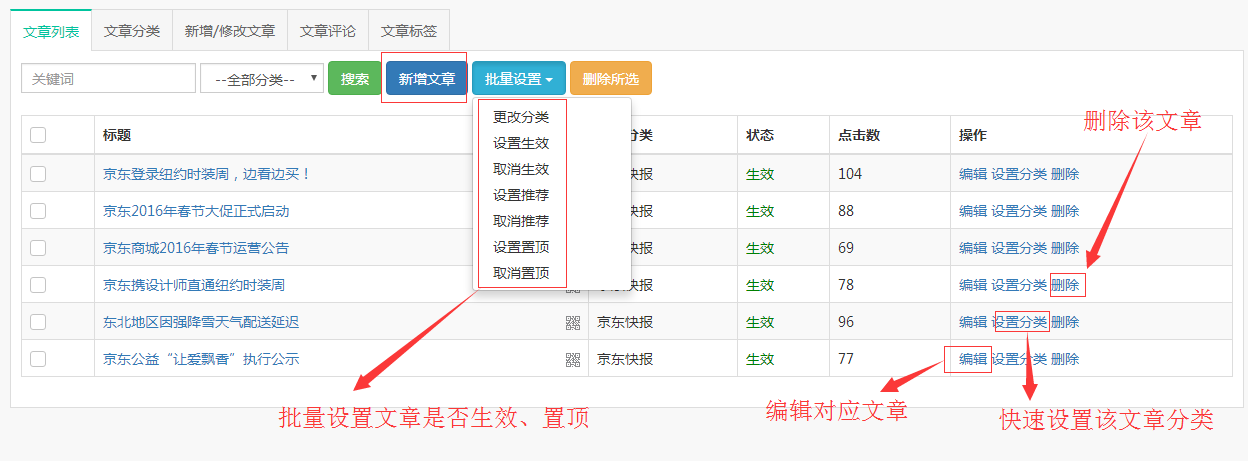Click QR code icon for 京东携设计师直通纽约时装周
Viewport: 1248px width, 461px height.
[x=573, y=286]
